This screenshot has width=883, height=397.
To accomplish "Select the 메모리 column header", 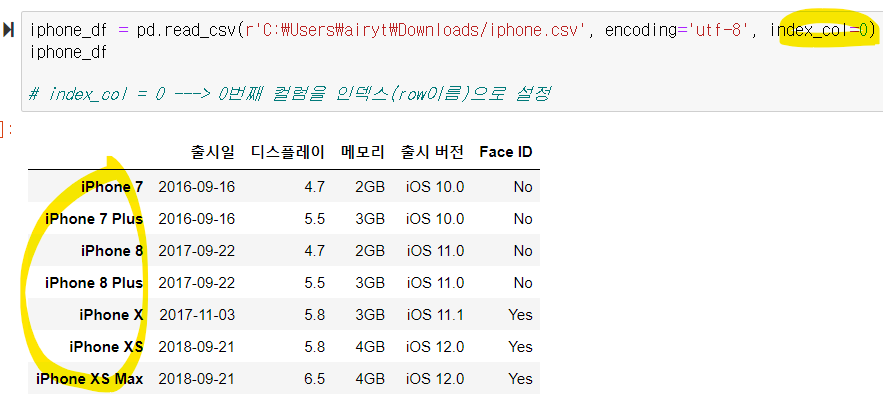I will point(363,152).
